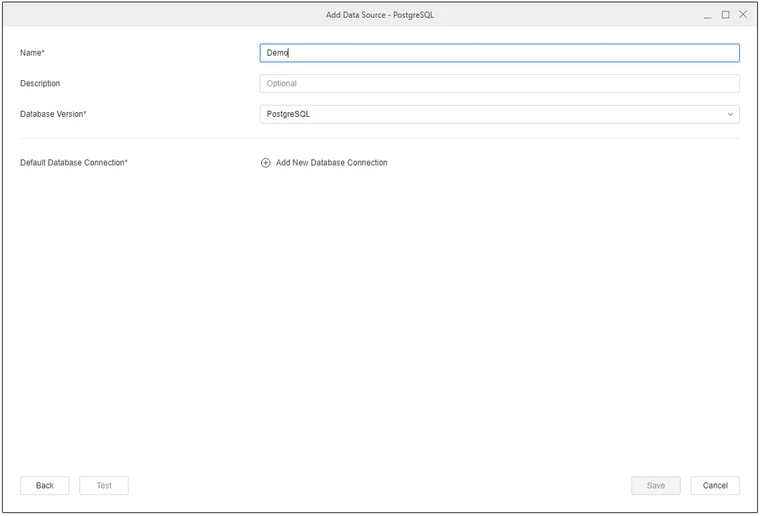Close the dialog with the X icon
Image resolution: width=760 pixels, height=516 pixels.
pyautogui.click(x=743, y=15)
